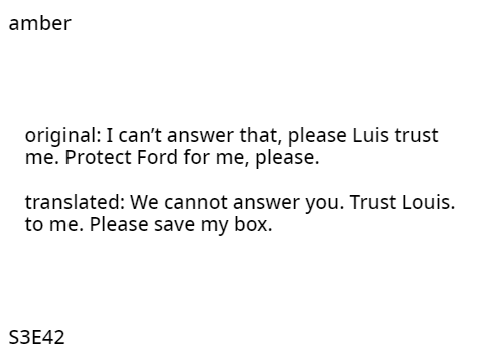The height and width of the screenshot is (360, 480).
Task: Select the name 'Louis.' in translated text
Action: click(429, 202)
